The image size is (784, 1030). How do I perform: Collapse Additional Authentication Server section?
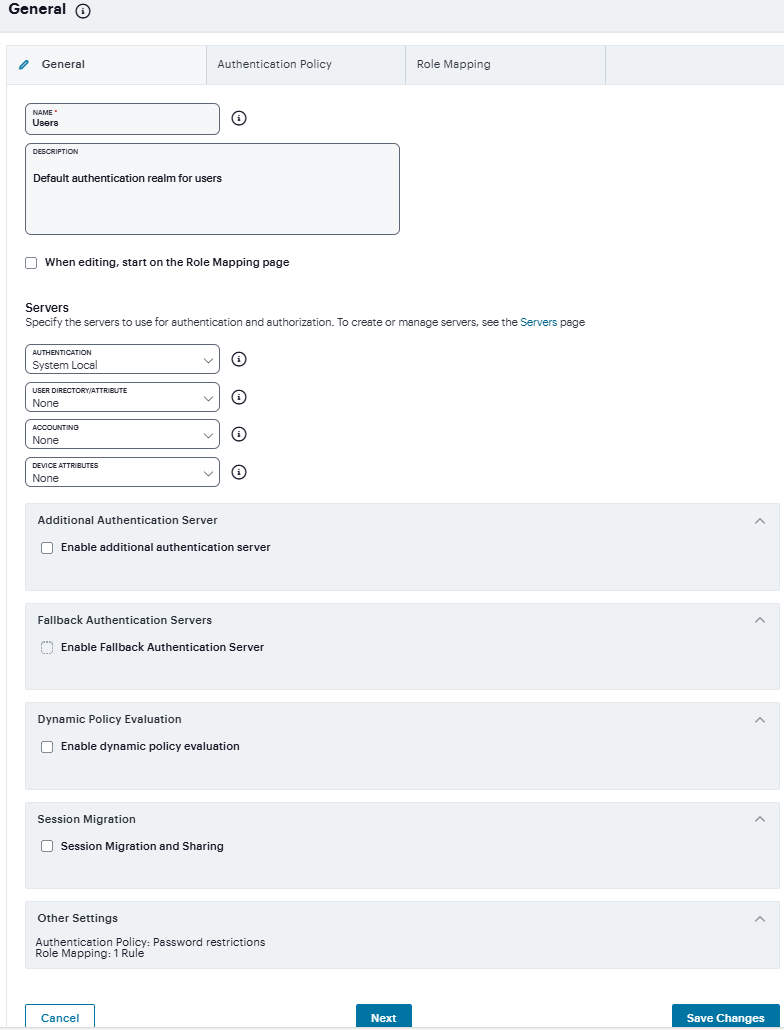[x=760, y=521]
